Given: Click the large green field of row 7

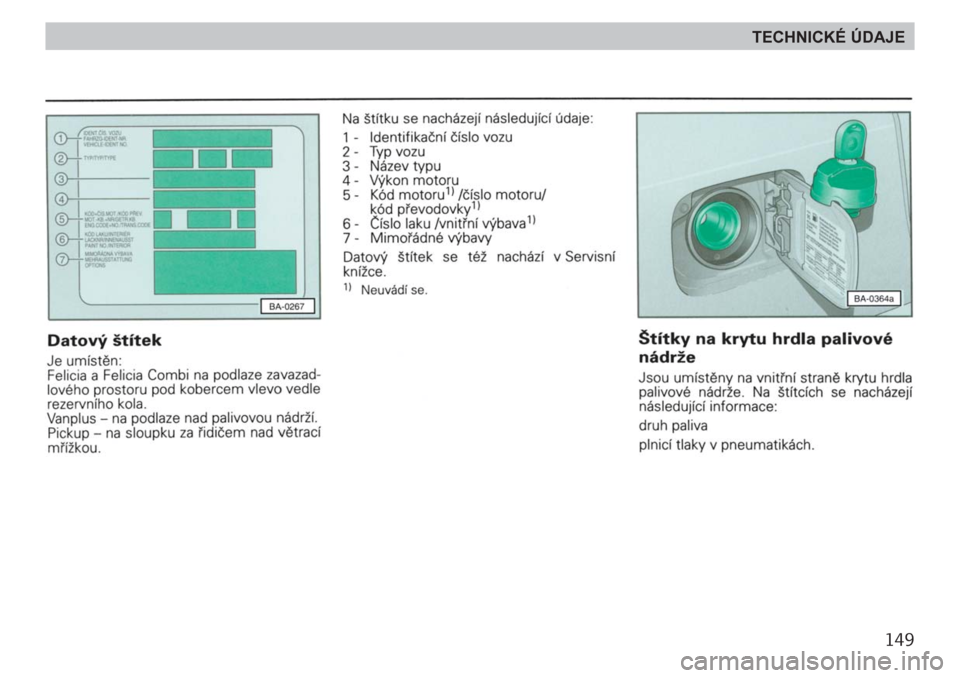Looking at the screenshot, I should click(225, 272).
